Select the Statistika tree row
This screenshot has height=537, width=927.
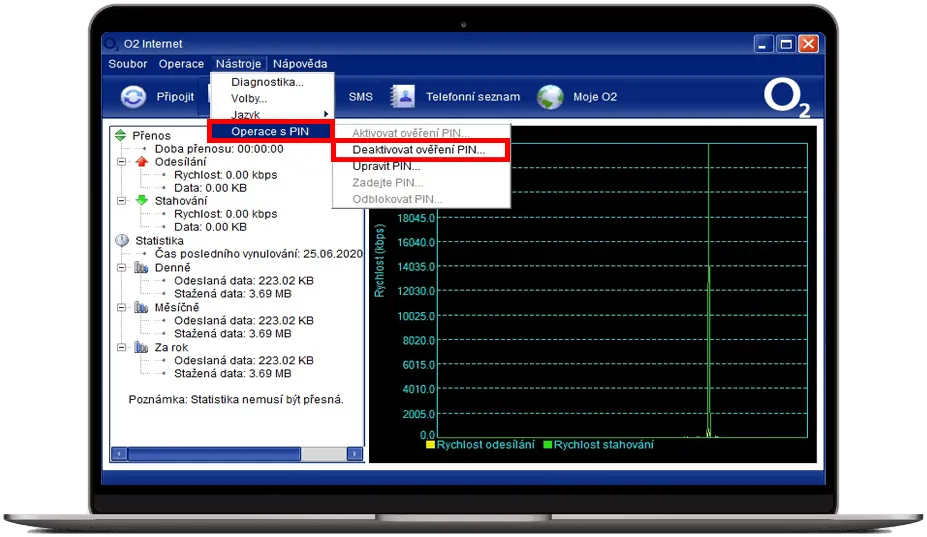point(159,241)
